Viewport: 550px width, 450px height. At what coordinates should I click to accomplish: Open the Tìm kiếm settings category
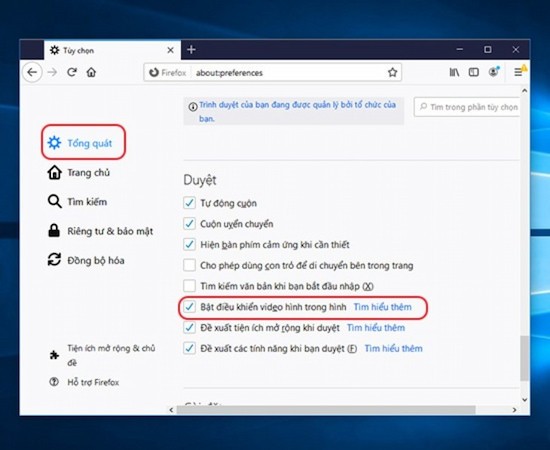click(77, 202)
